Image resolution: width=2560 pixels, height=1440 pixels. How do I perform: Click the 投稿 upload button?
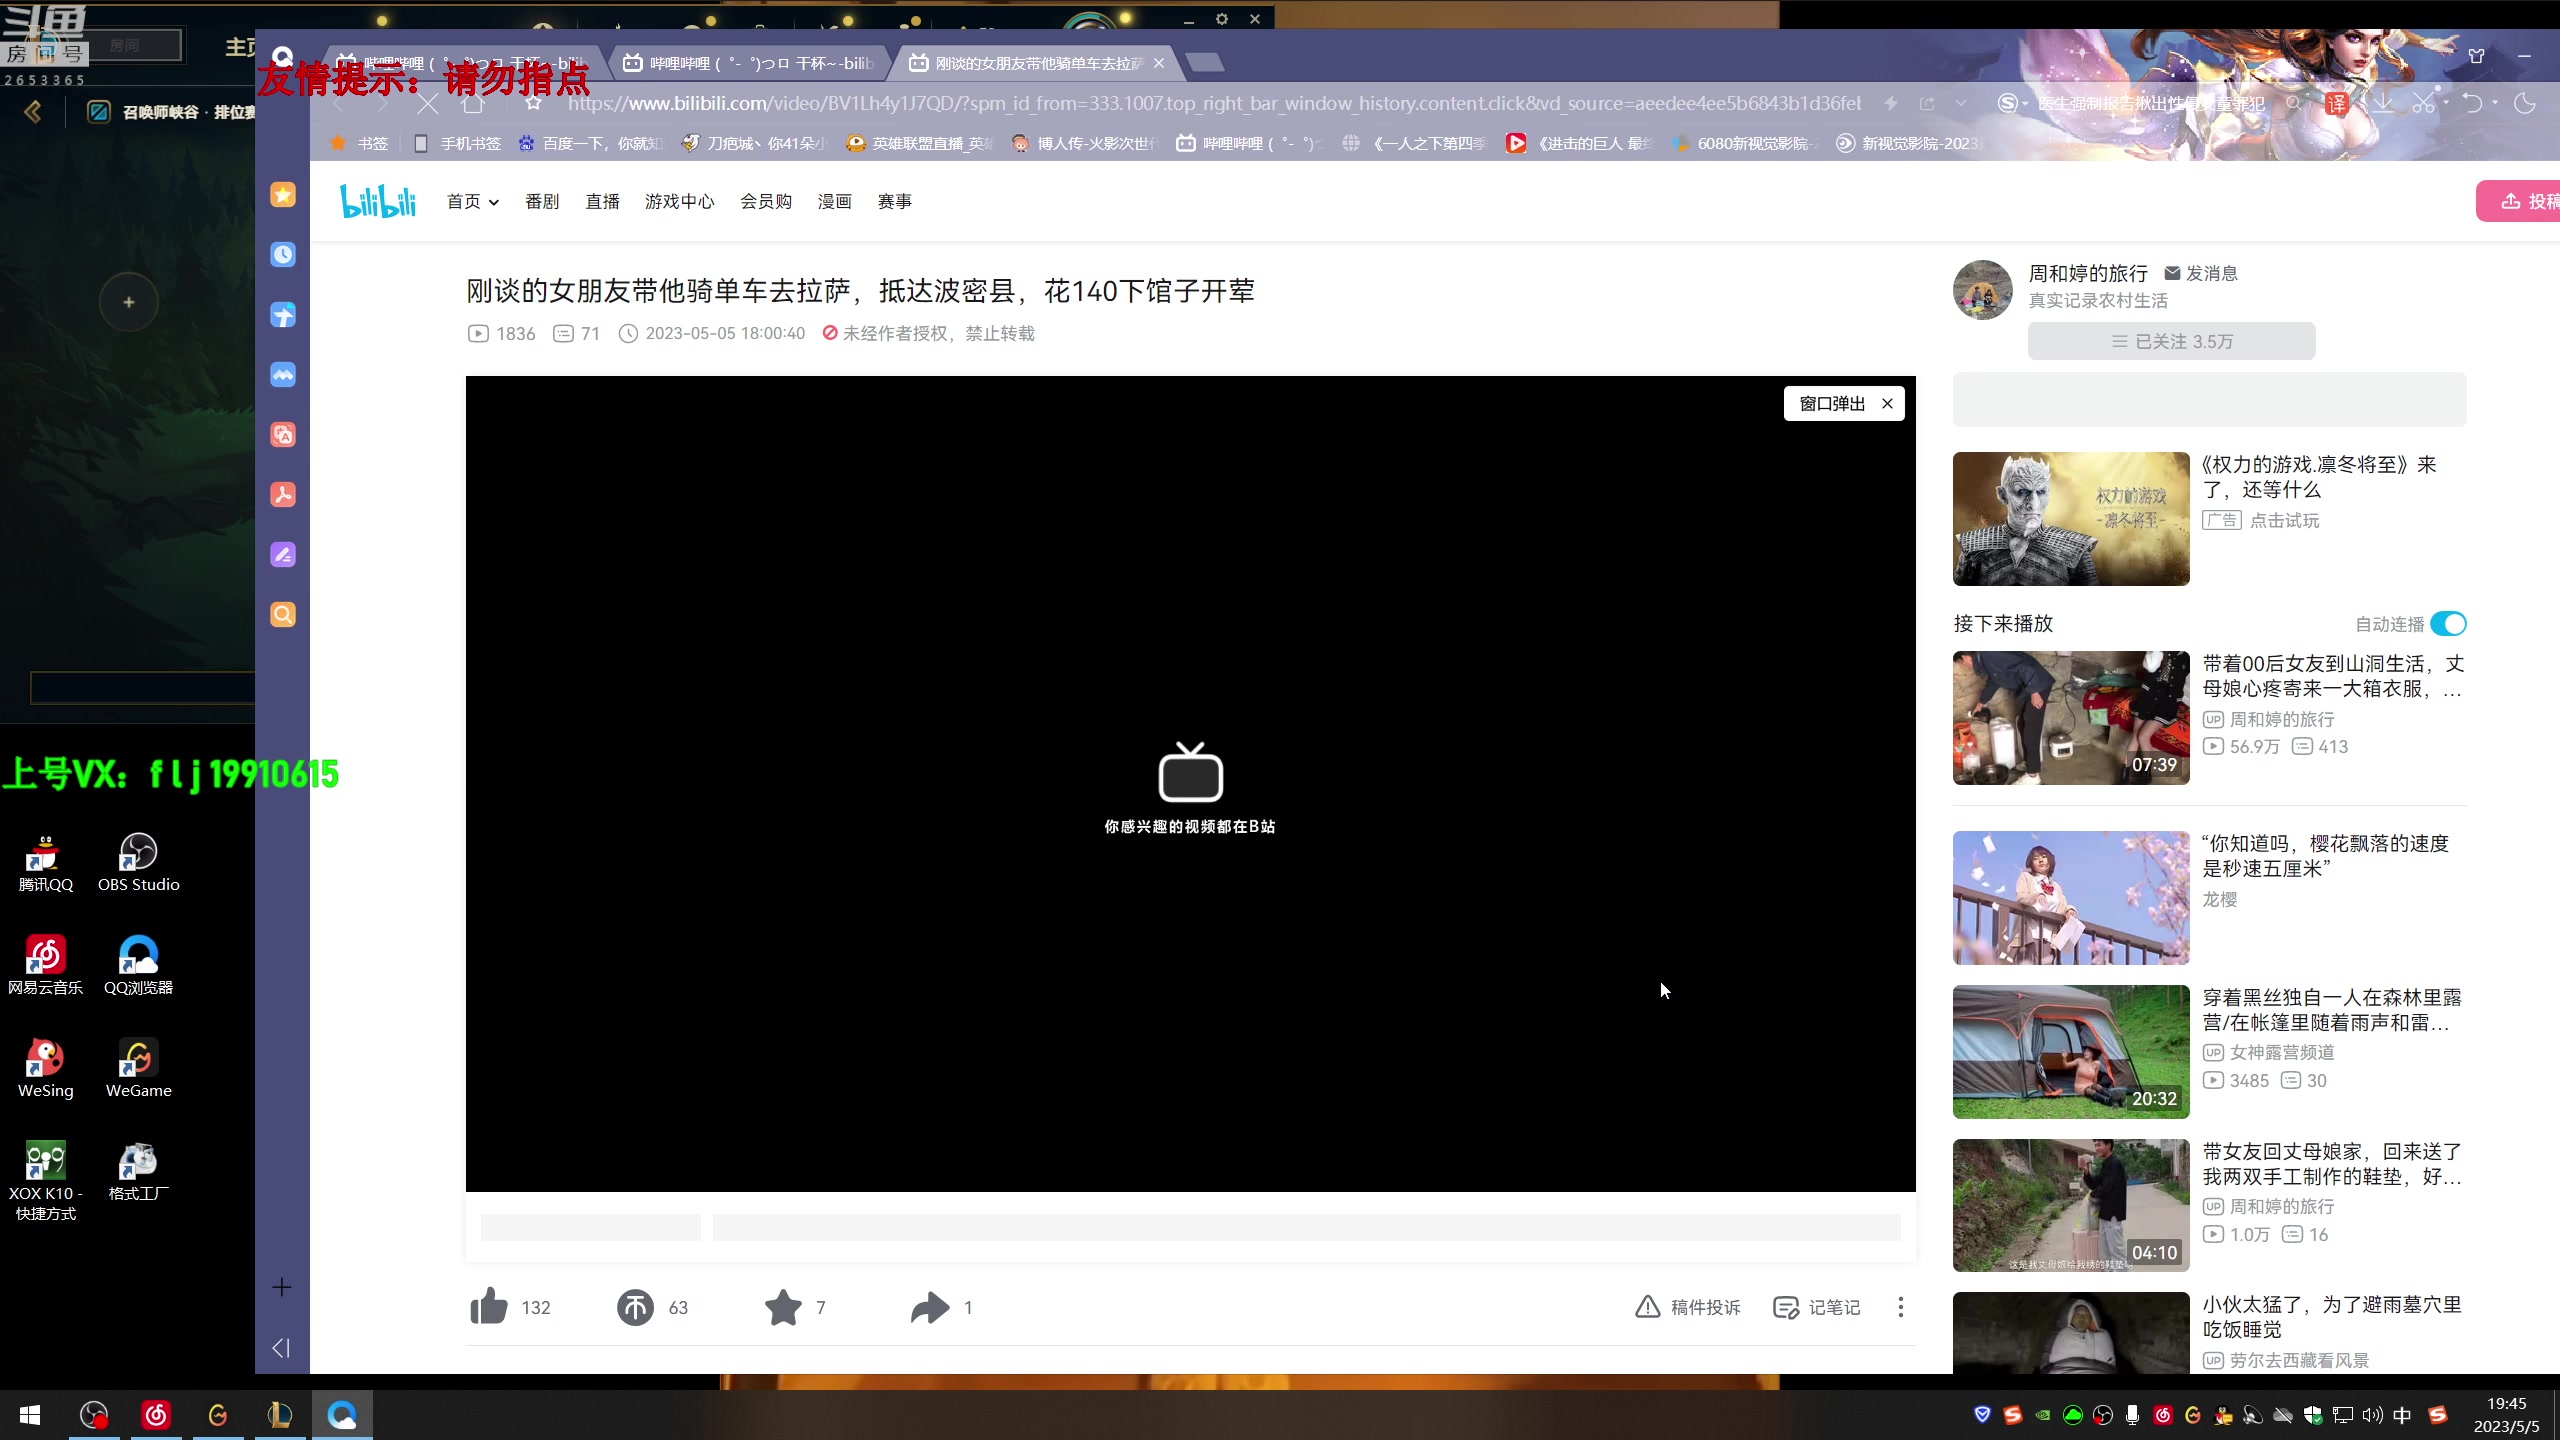point(2520,201)
